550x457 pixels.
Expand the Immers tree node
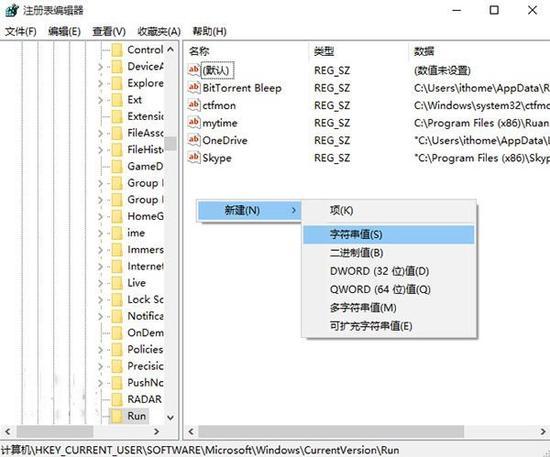pyautogui.click(x=101, y=250)
